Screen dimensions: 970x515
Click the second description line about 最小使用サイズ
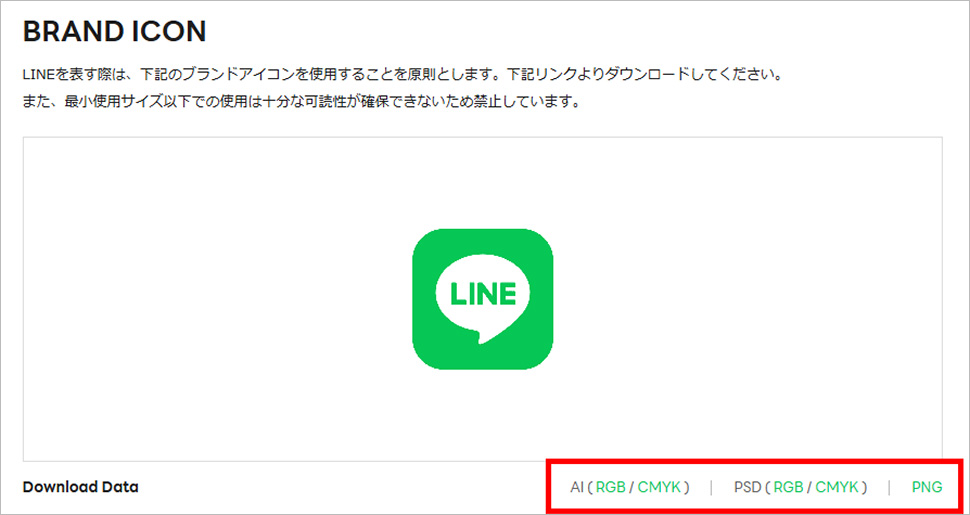click(301, 102)
